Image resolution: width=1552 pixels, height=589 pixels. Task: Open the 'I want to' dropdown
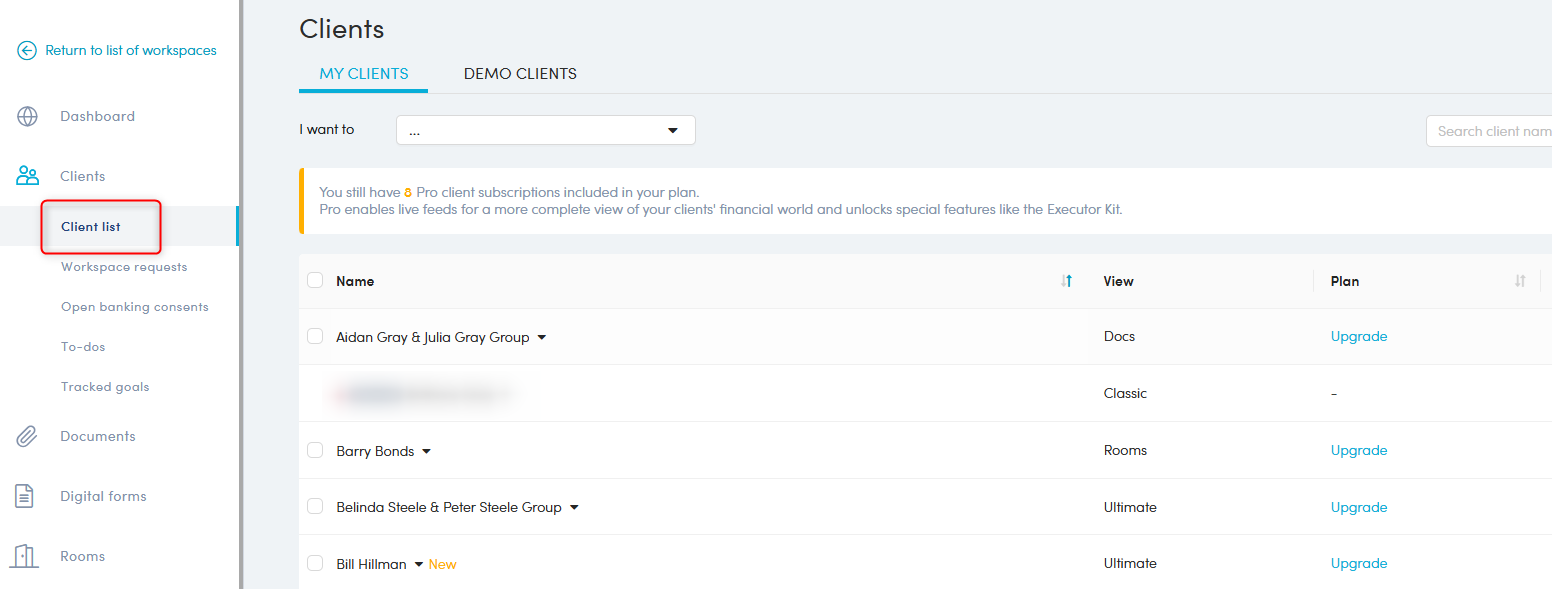(545, 130)
